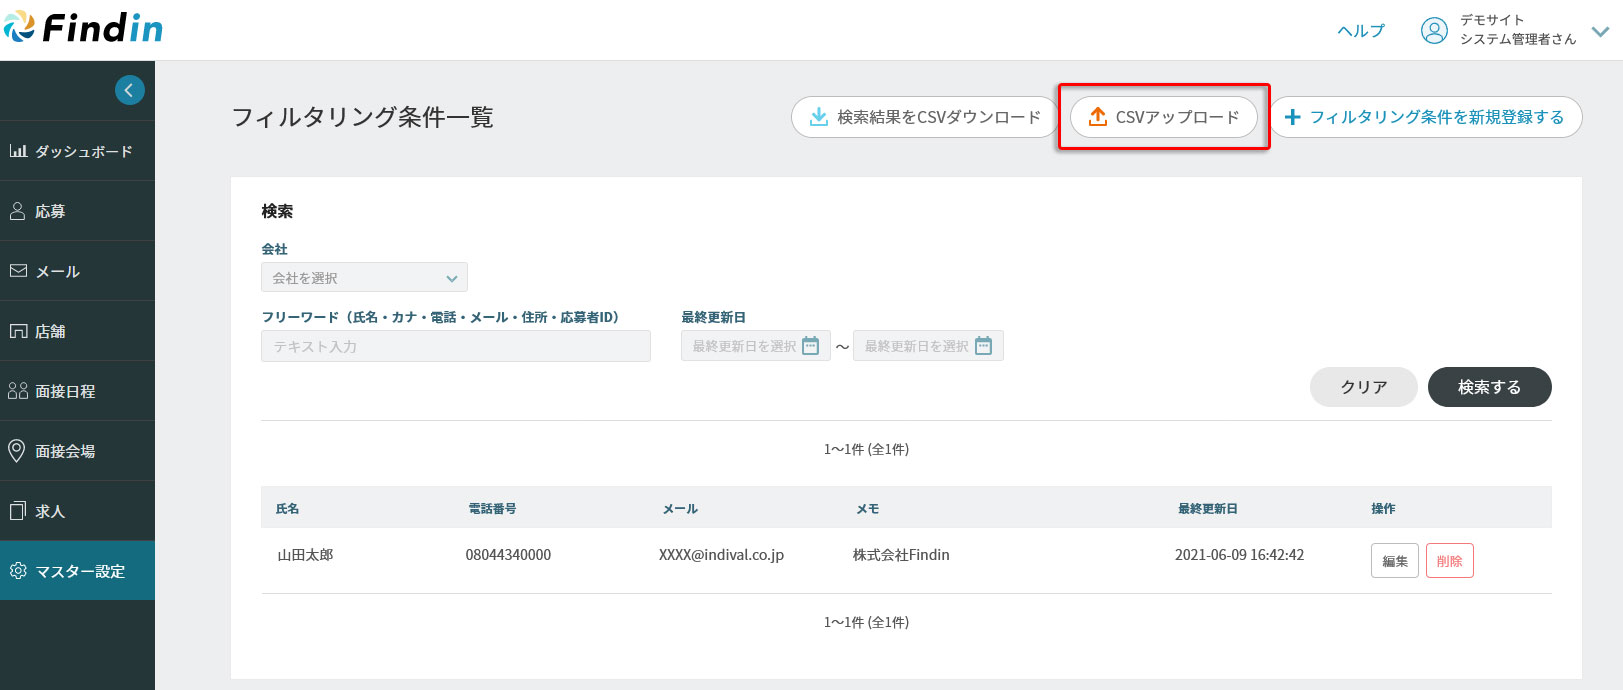Click the user account avatar icon
Image resolution: width=1623 pixels, height=690 pixels.
pos(1433,31)
